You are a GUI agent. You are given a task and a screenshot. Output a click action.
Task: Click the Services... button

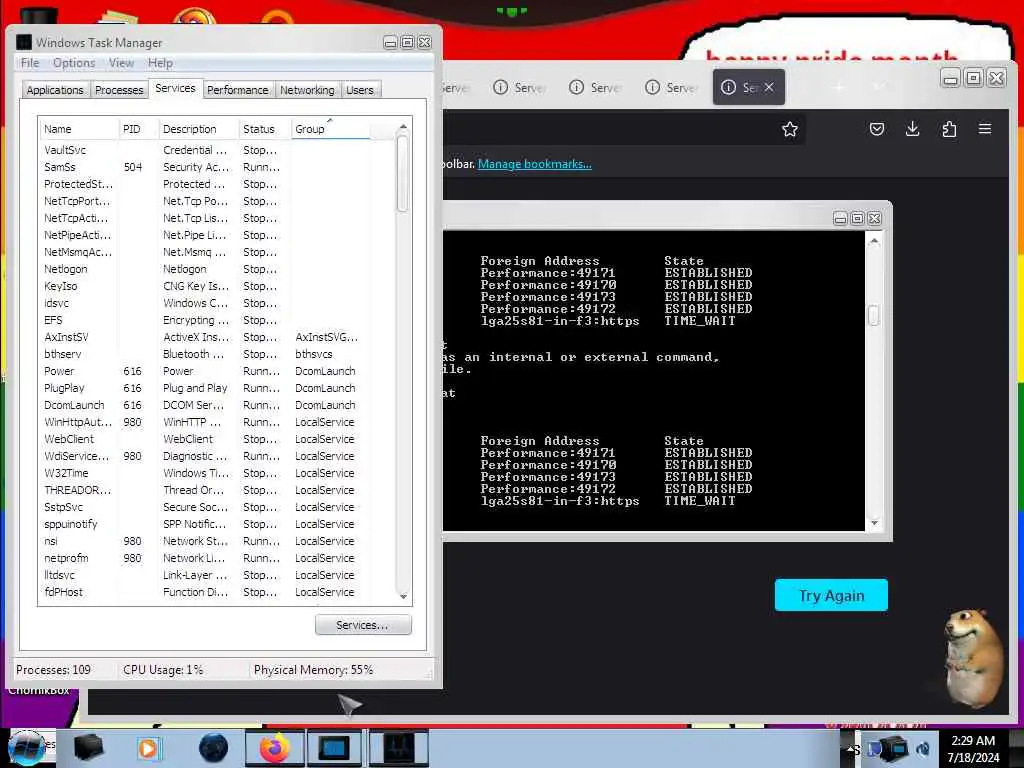tap(363, 625)
